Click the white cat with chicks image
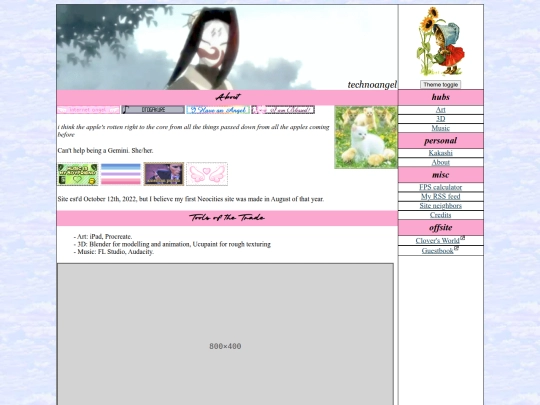The image size is (540, 405). [x=366, y=137]
